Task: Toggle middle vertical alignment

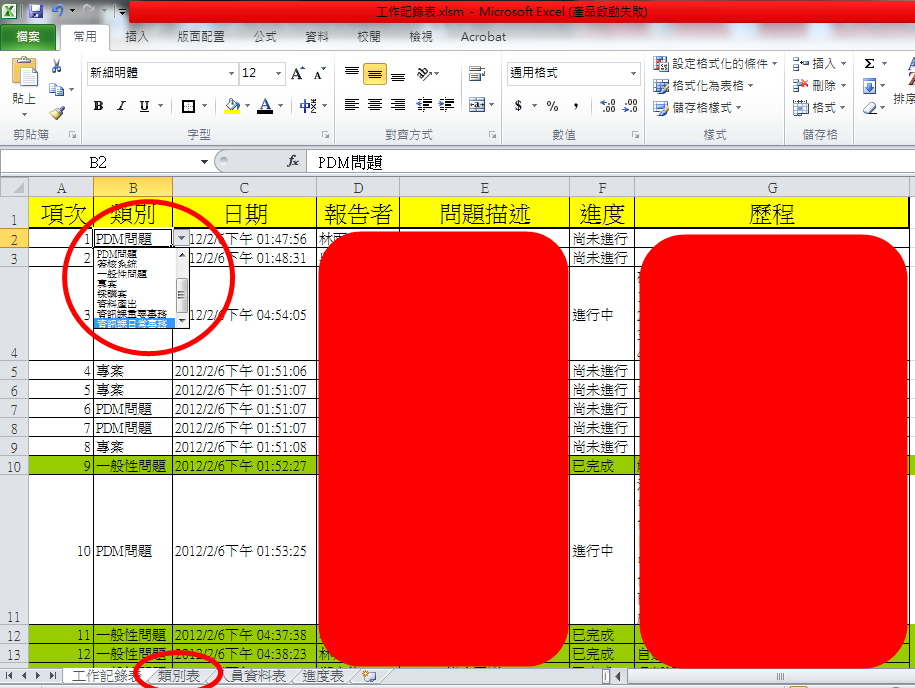Action: tap(375, 74)
